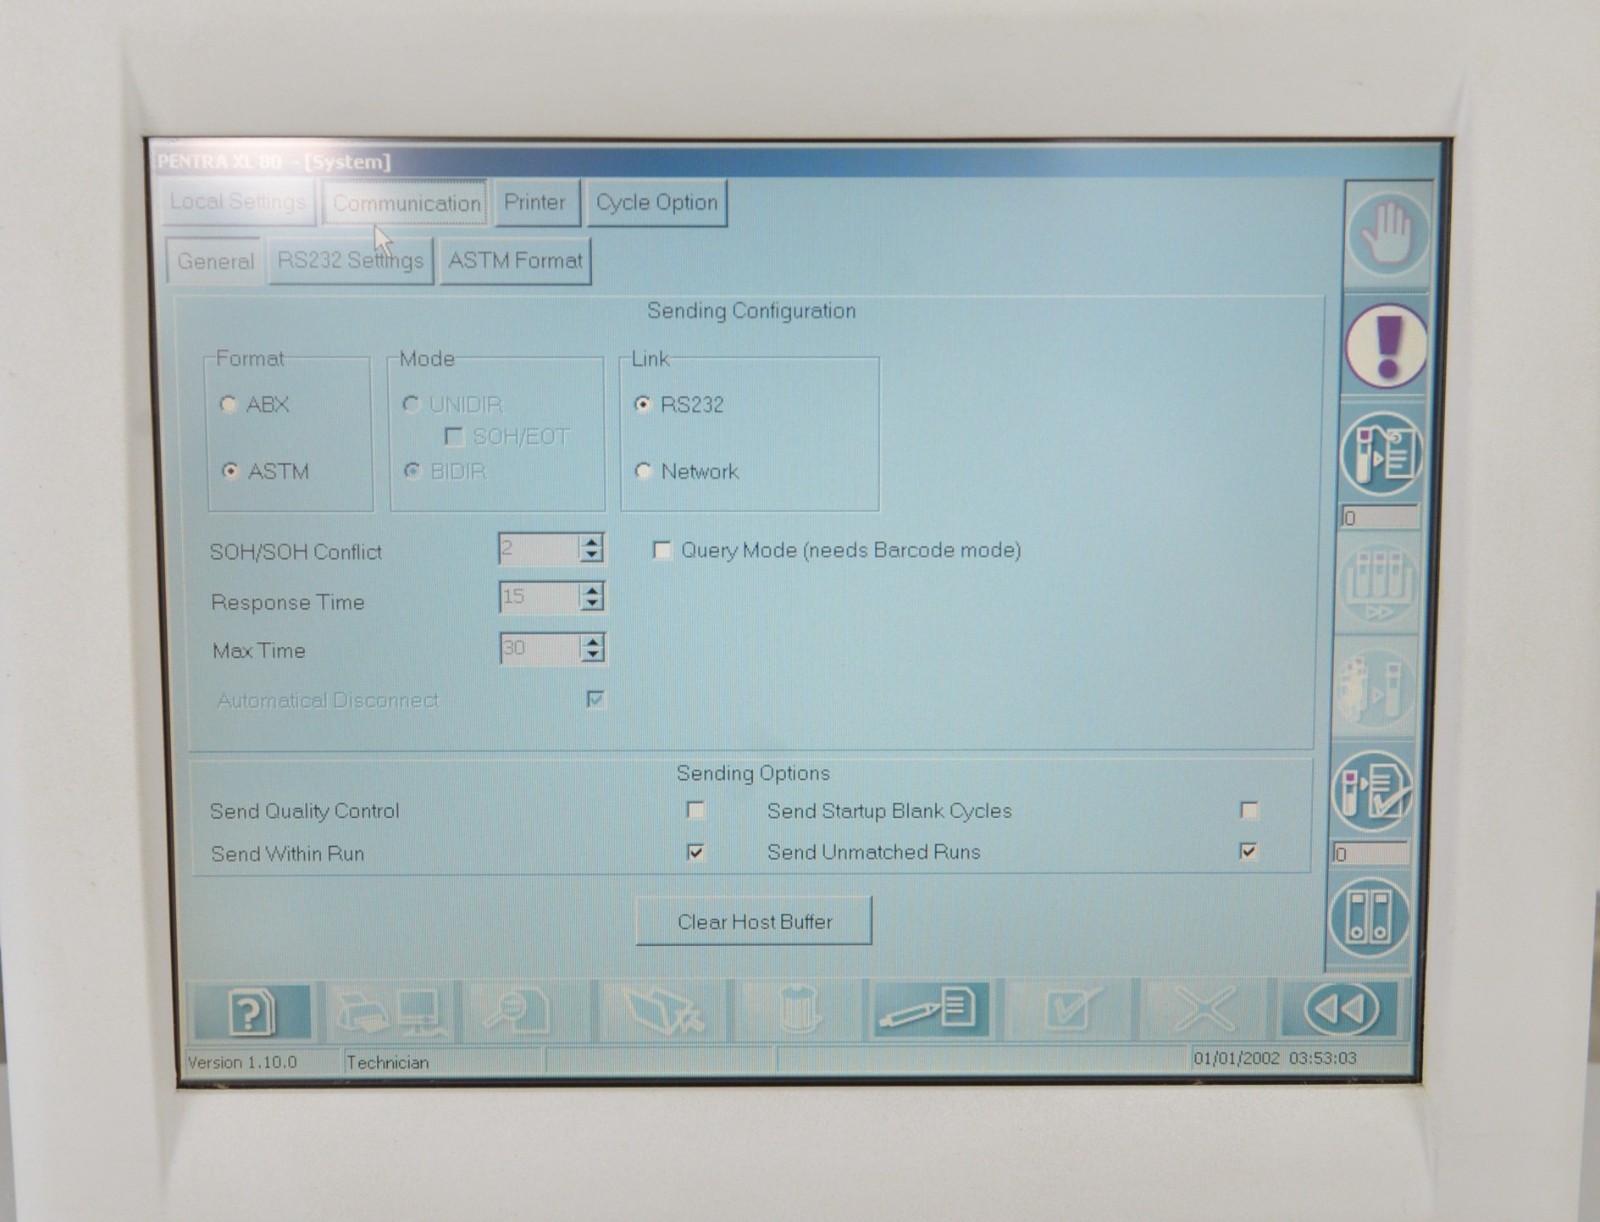
Task: Click the stop hand icon
Action: coord(1389,235)
